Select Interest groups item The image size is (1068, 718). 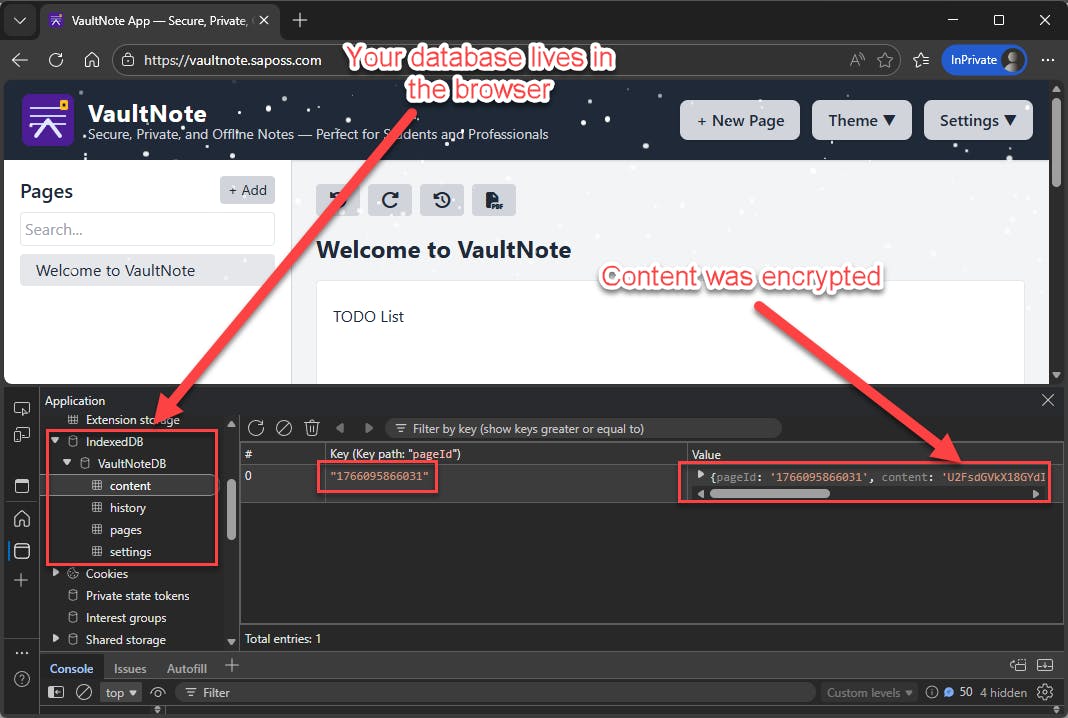[x=126, y=617]
